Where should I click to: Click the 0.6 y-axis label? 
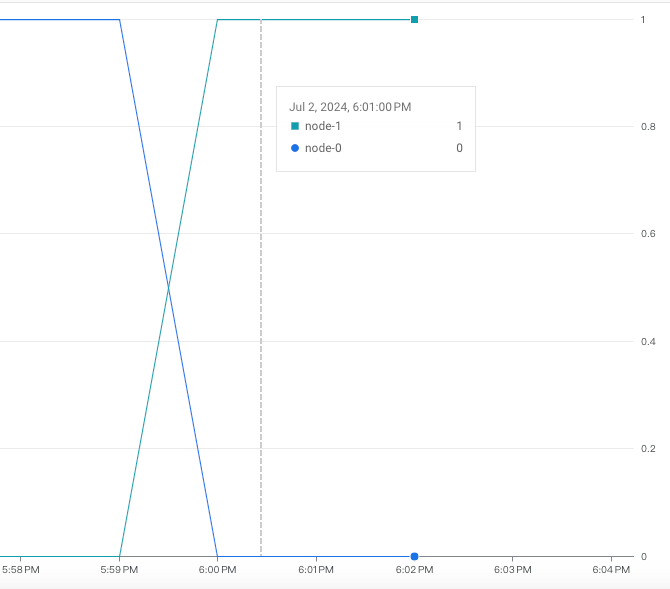[648, 234]
